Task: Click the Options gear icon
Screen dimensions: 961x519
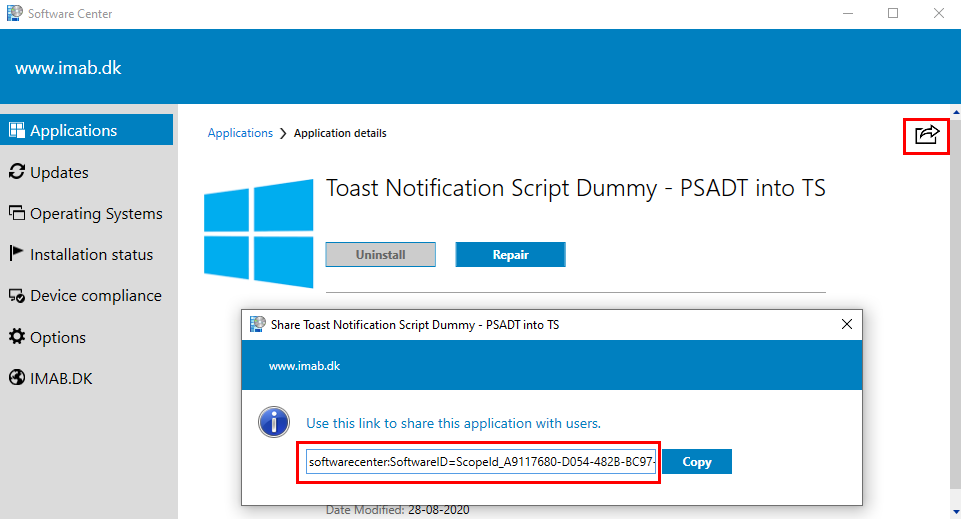Action: pyautogui.click(x=17, y=336)
